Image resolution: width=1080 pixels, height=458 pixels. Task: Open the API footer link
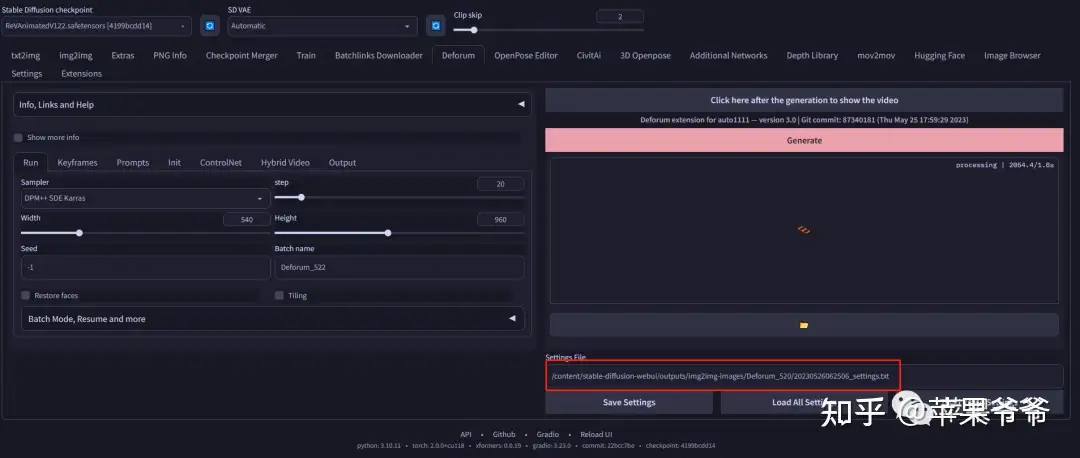coord(466,435)
